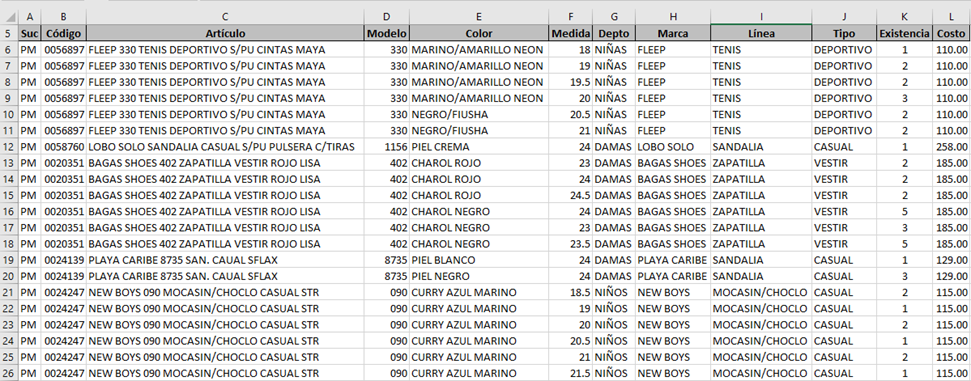
Task: Select row 19 header
Action: coord(9,260)
